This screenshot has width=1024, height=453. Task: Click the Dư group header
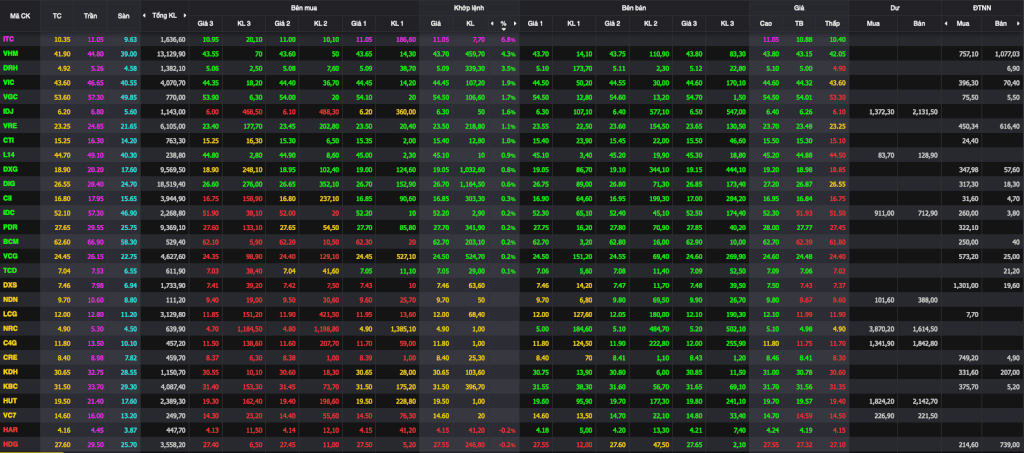(x=894, y=7)
